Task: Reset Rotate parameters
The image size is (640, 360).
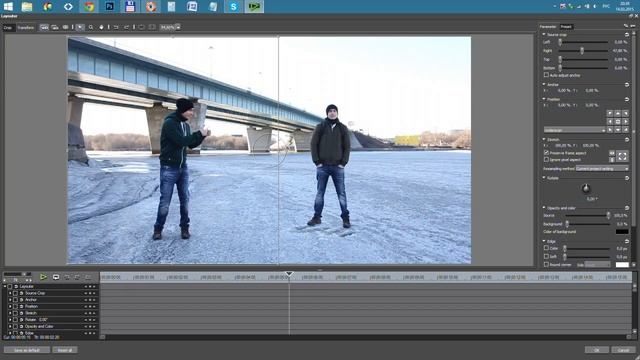Action: point(627,178)
